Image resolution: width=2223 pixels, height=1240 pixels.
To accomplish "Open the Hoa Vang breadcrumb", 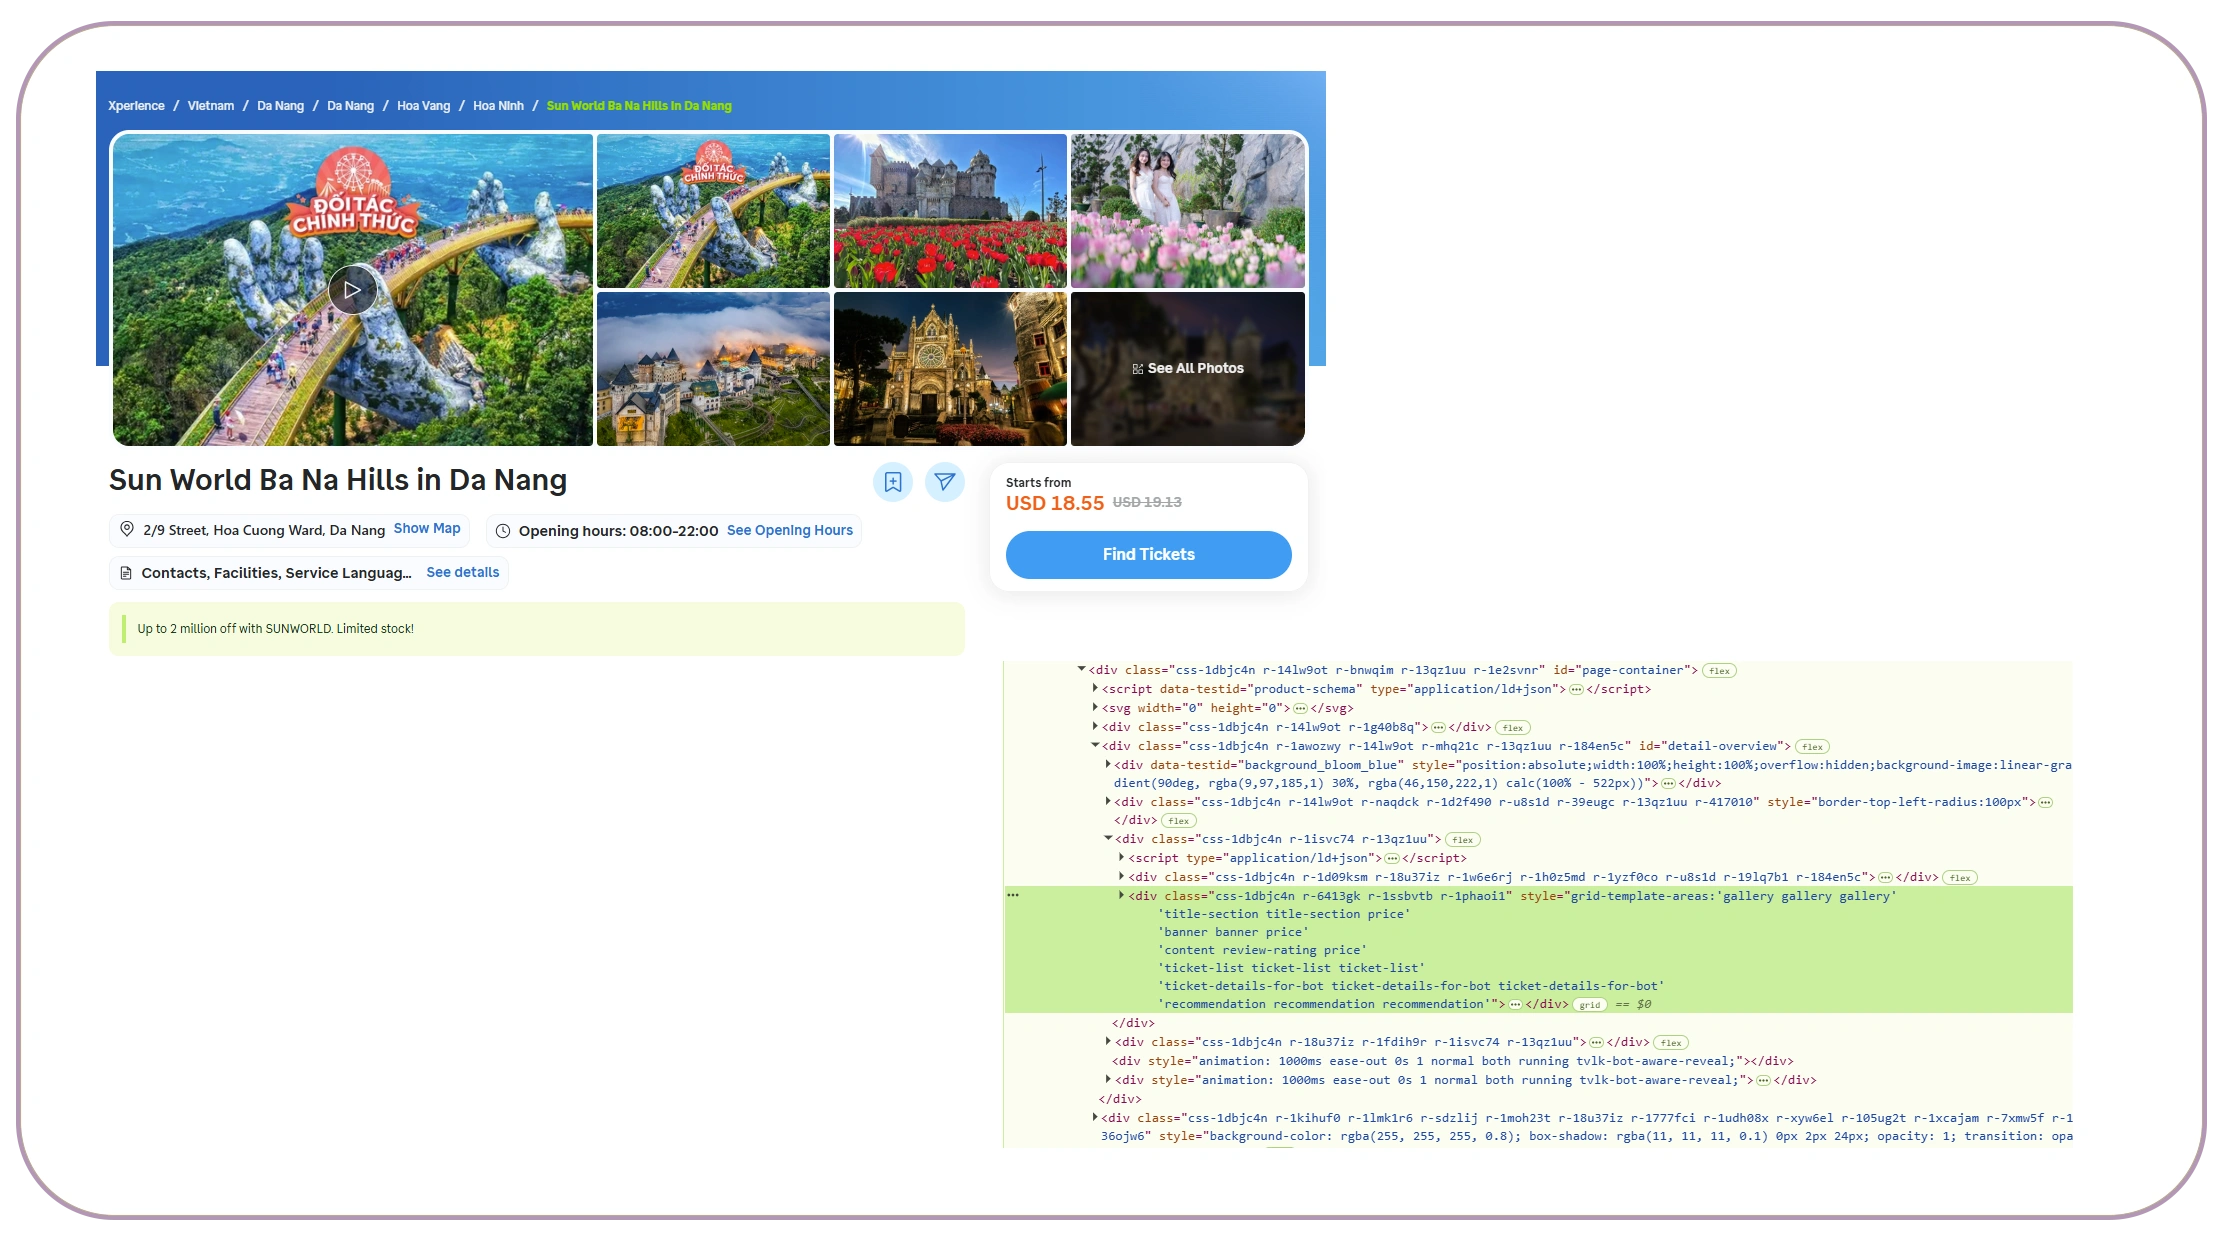I will coord(423,106).
